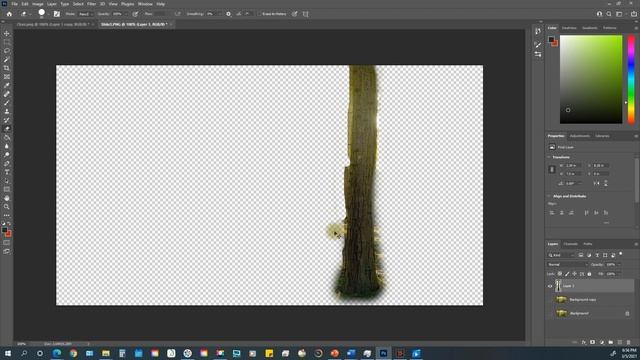Toggle visibility eye of Layer 1
The width and height of the screenshot is (640, 360).
tap(550, 286)
